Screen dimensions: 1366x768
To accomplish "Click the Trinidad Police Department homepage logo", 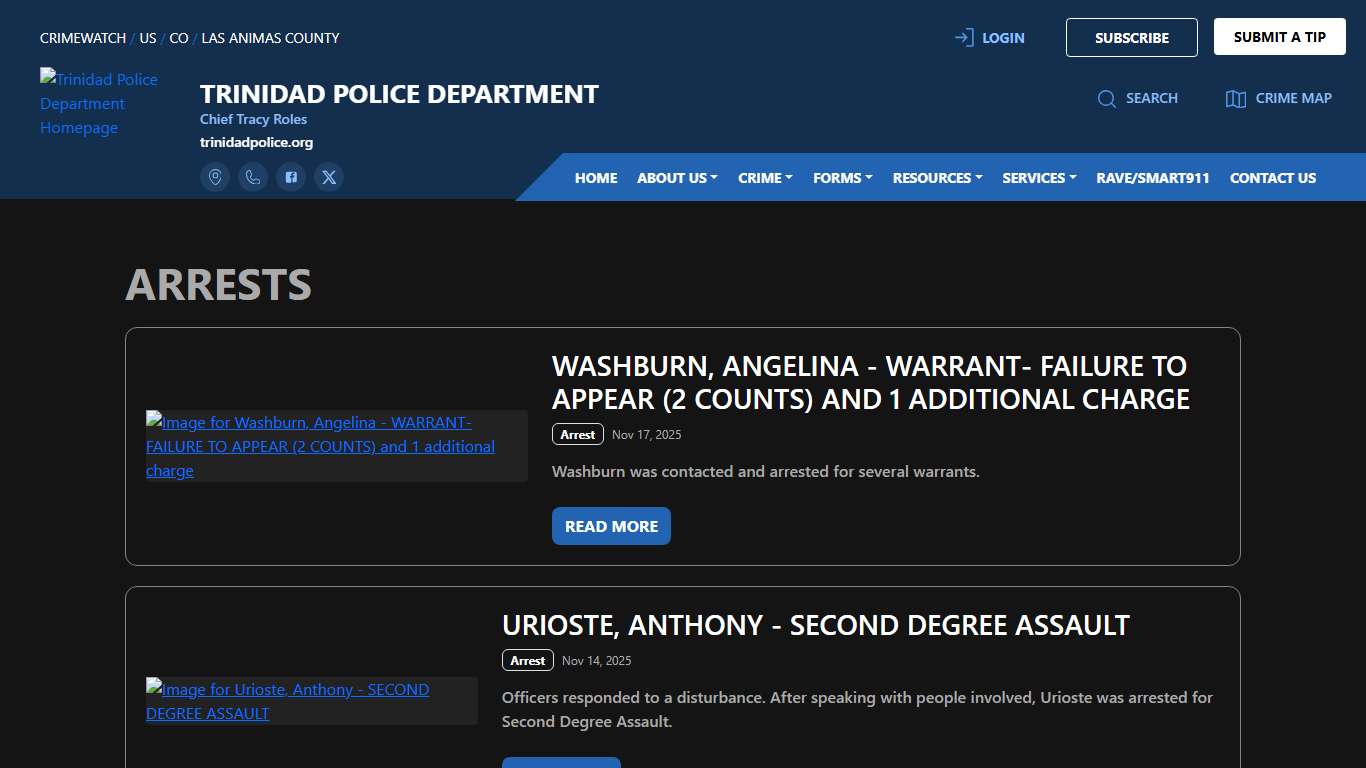I will point(99,103).
